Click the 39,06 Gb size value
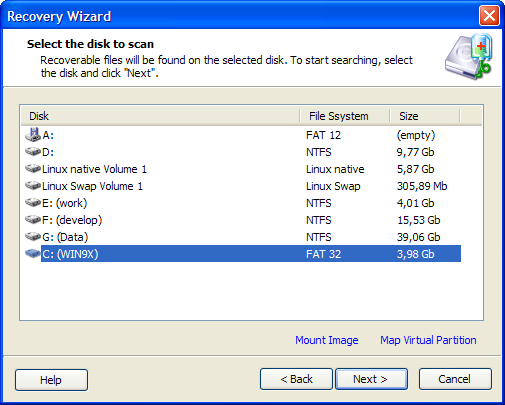505x405 pixels. [418, 237]
